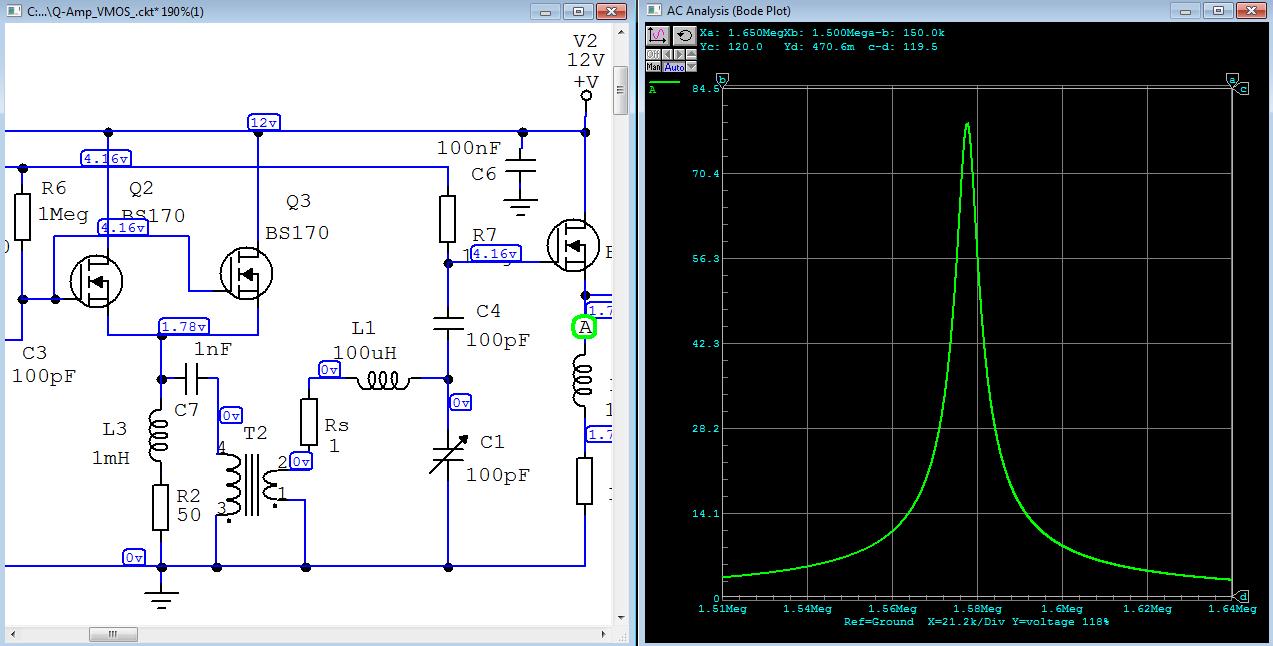Click the AC Analysis window title icon
The width and height of the screenshot is (1273, 646).
[654, 10]
